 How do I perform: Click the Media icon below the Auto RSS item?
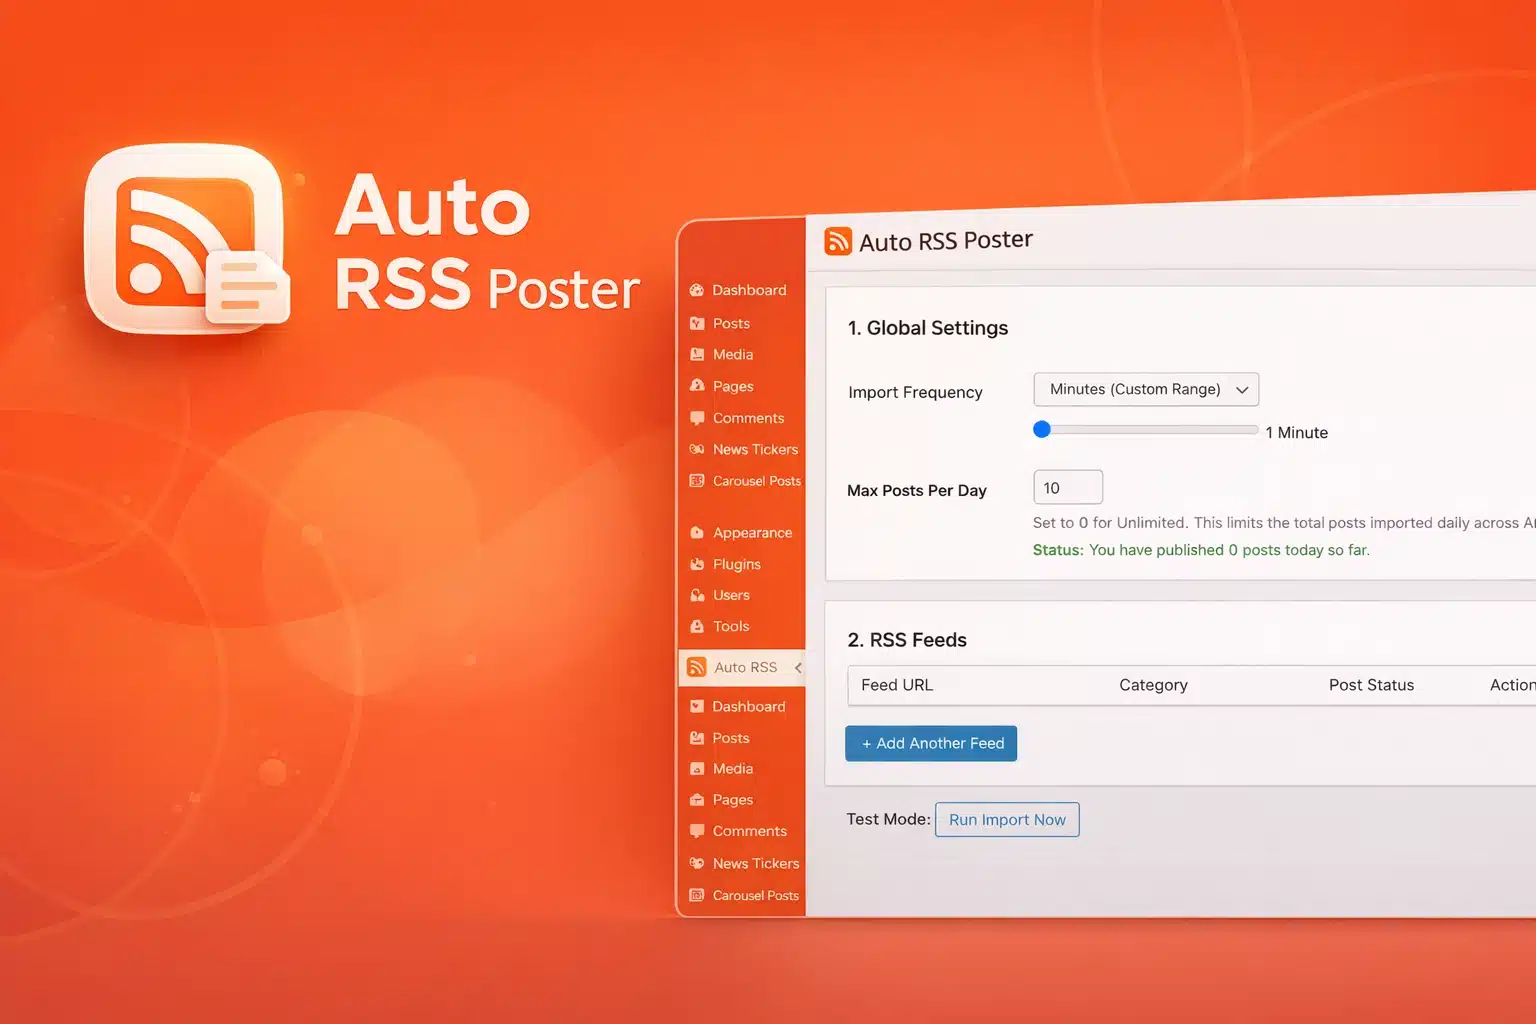697,769
